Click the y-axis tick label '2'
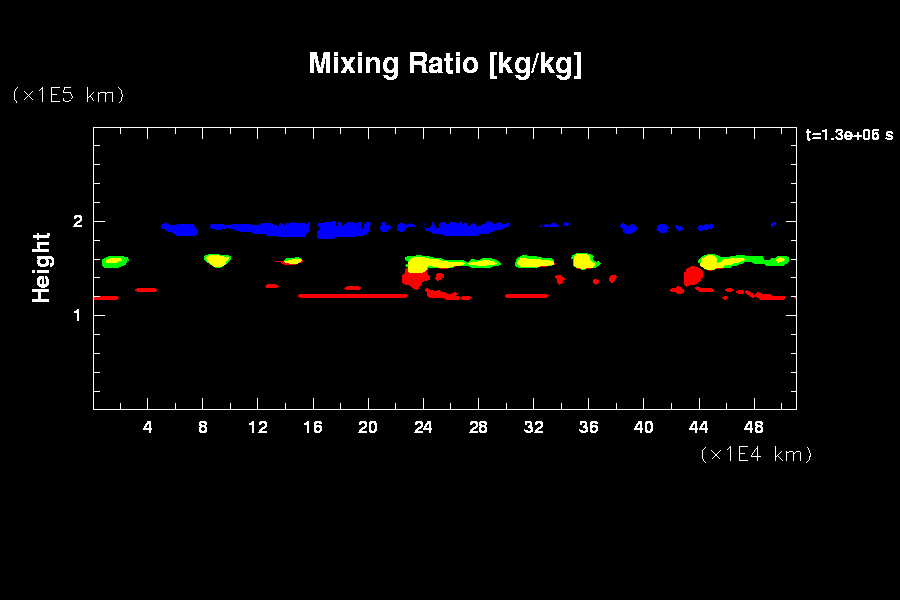This screenshot has height=600, width=900. (77, 221)
